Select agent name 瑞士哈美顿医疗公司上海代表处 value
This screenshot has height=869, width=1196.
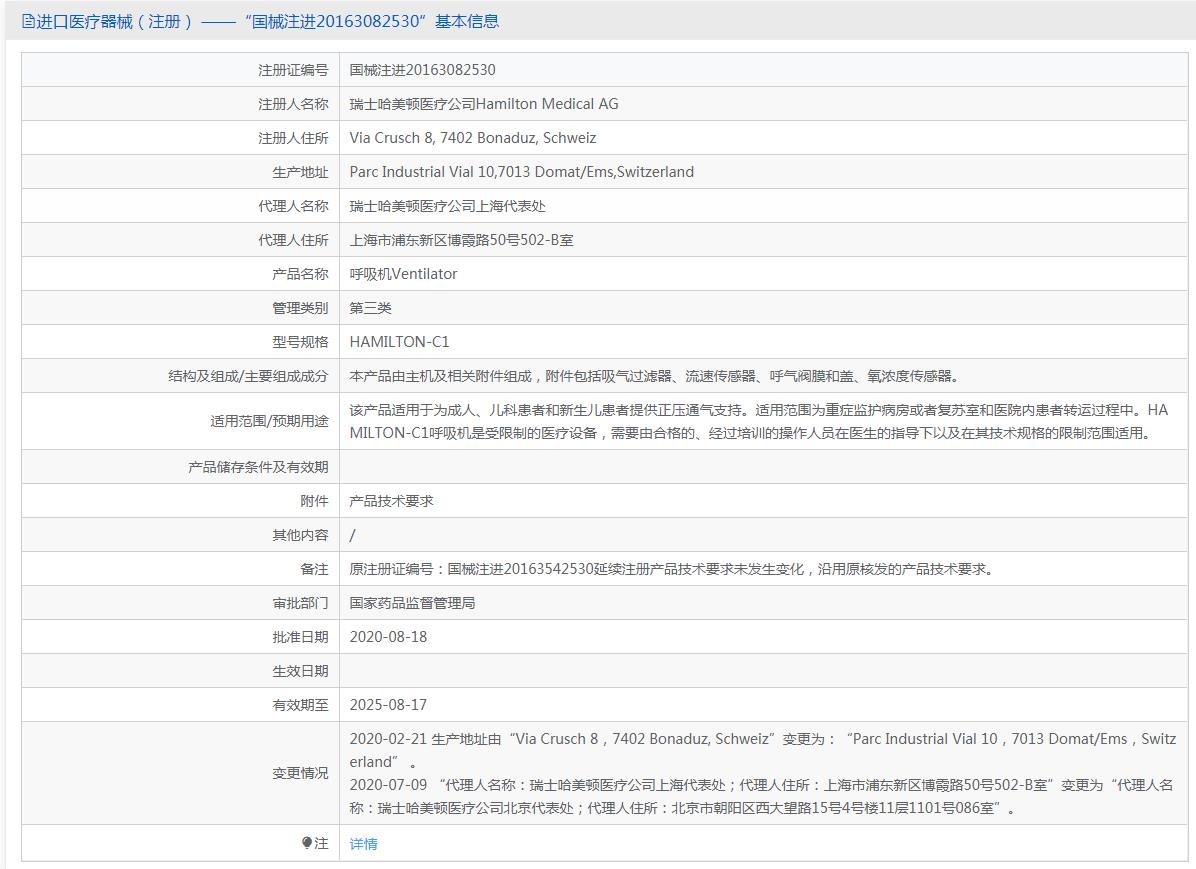(x=447, y=206)
